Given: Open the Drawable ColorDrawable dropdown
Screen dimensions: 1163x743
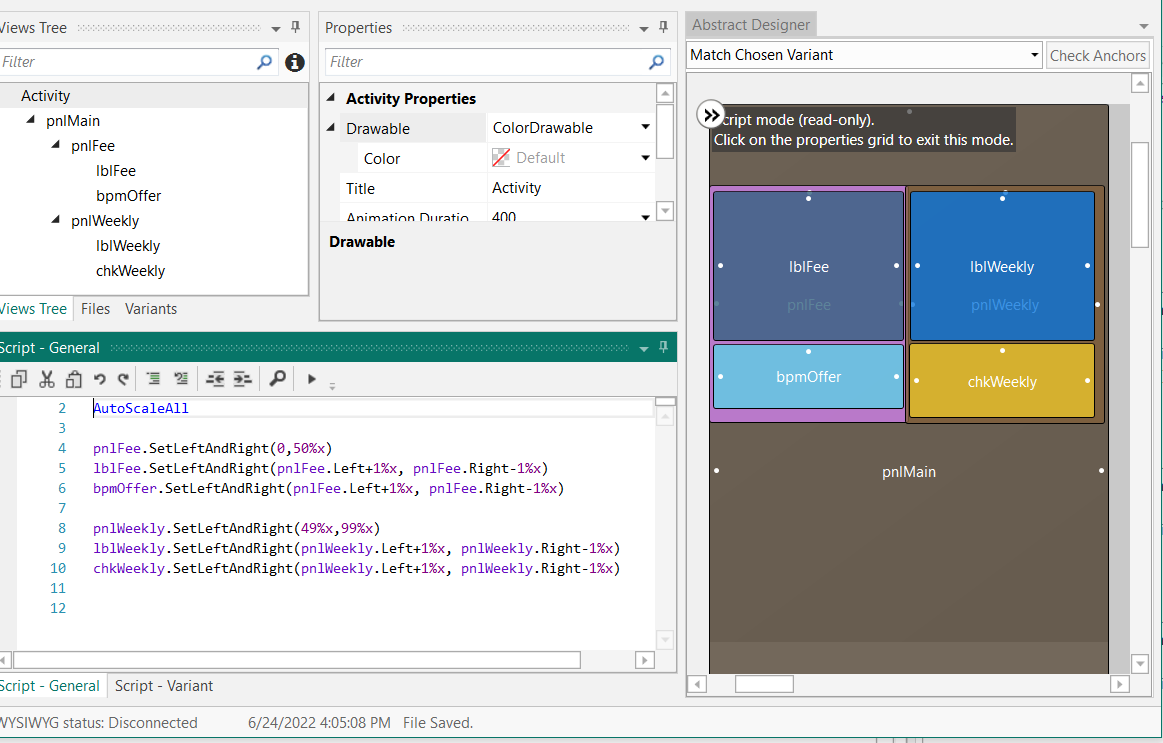Looking at the screenshot, I should [x=645, y=128].
